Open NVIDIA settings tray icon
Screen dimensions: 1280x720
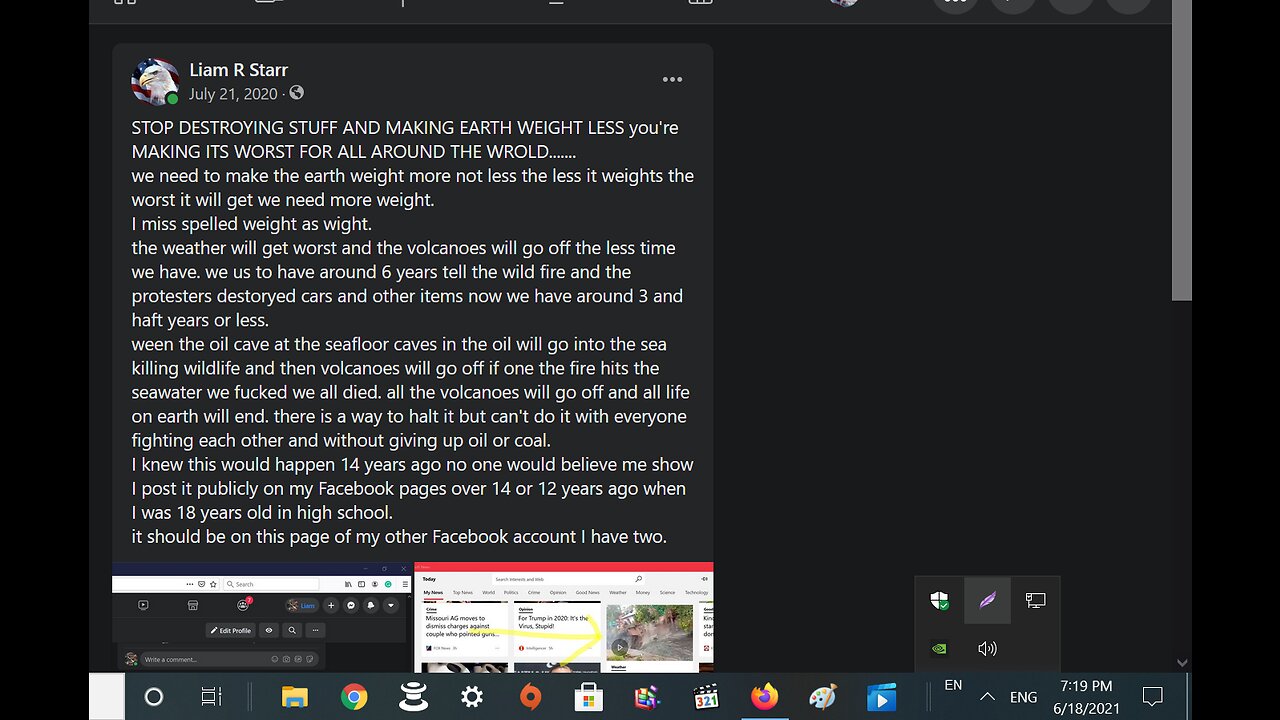(x=939, y=648)
